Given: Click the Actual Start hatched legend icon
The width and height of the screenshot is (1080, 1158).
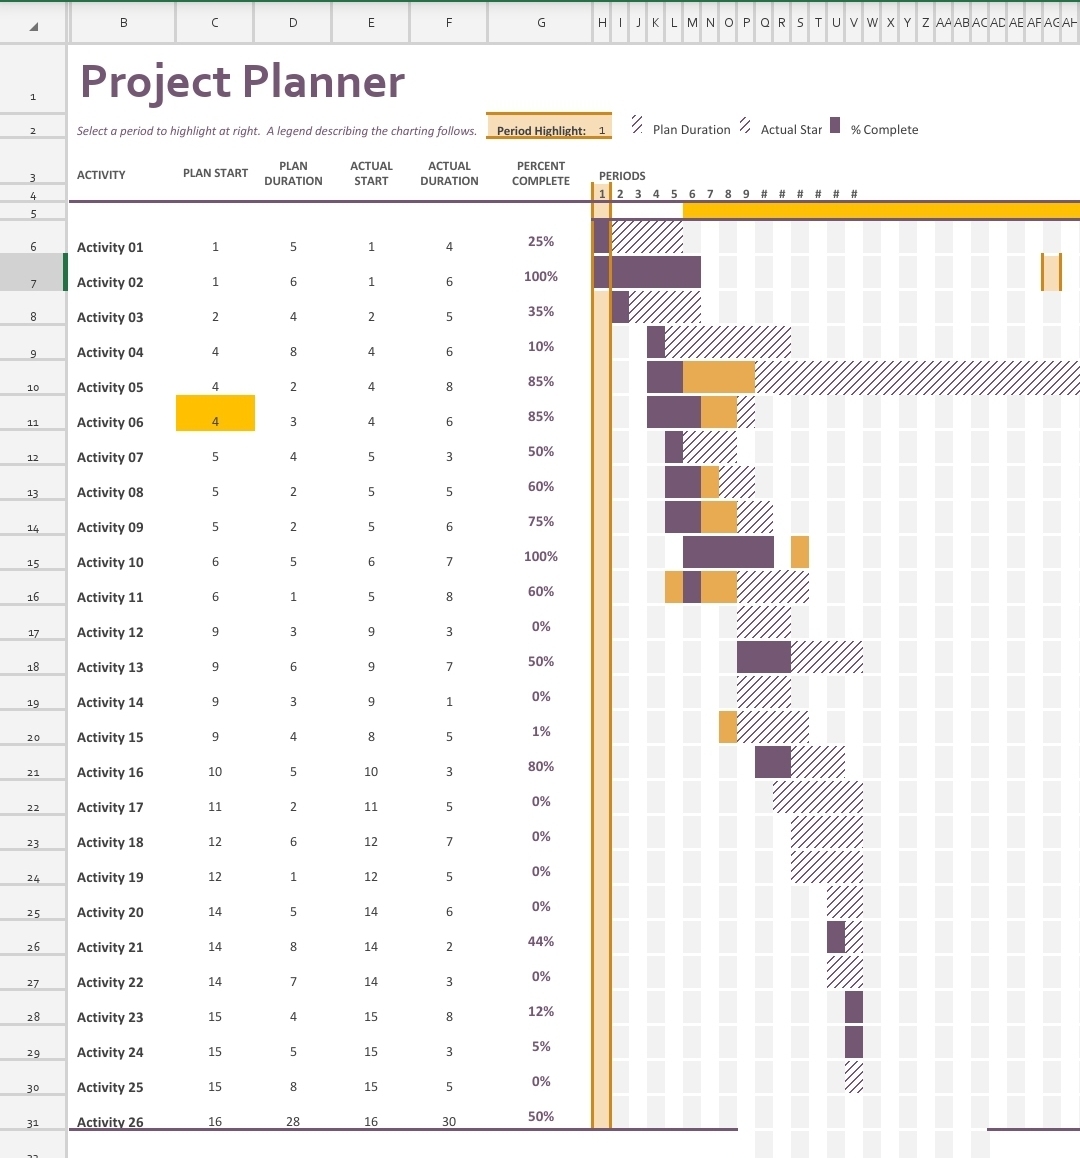Looking at the screenshot, I should pos(744,124).
